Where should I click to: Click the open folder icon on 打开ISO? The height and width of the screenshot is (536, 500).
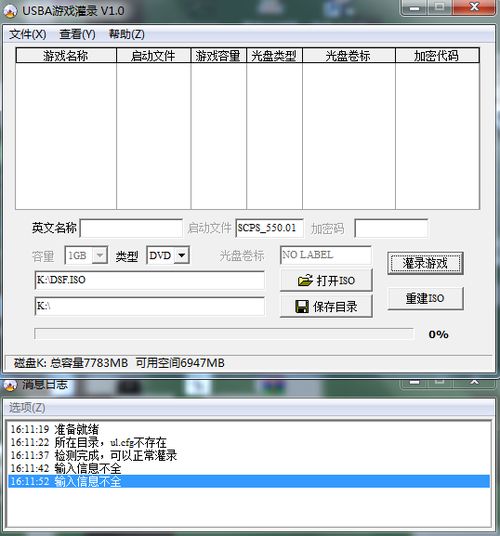305,280
